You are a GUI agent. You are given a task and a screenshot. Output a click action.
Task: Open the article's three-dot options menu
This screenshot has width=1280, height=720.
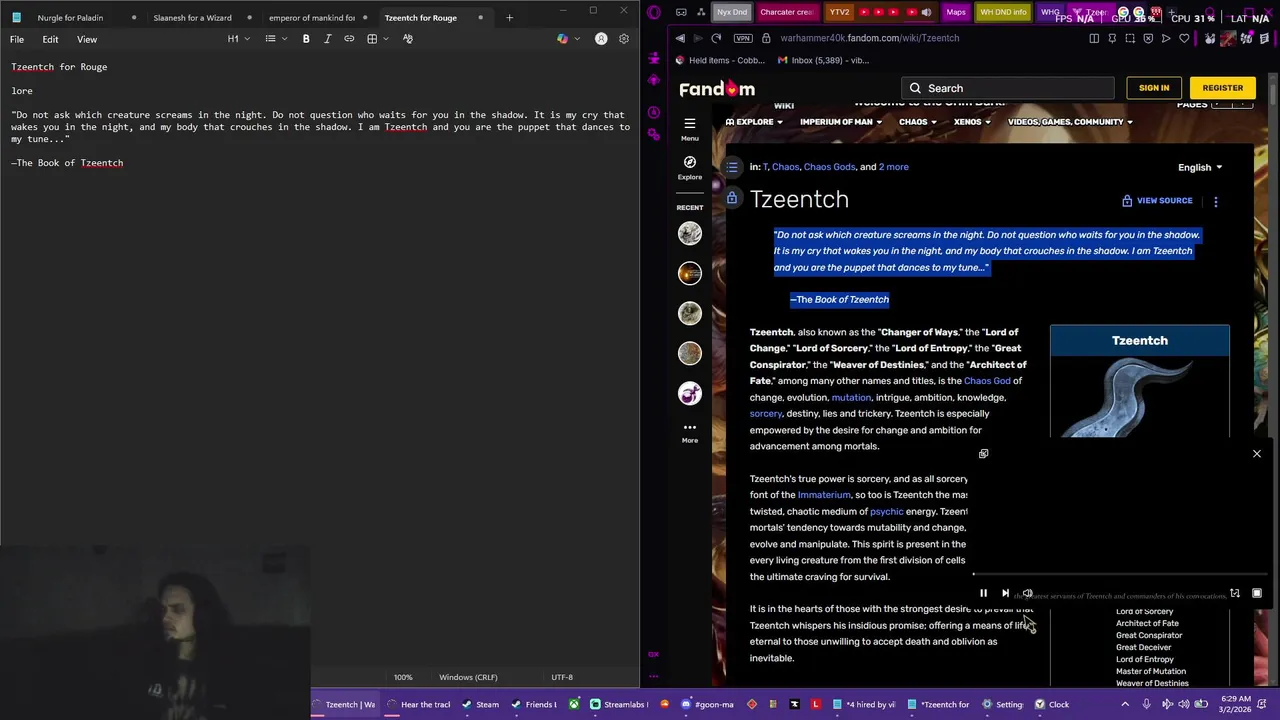(1216, 201)
